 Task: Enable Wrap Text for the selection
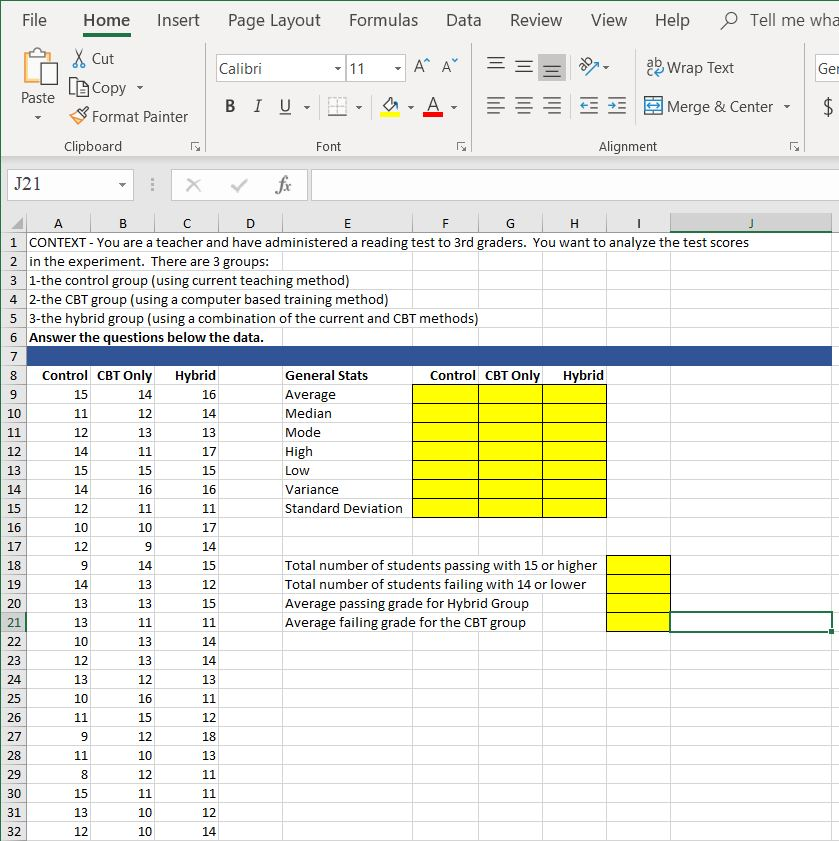(689, 67)
